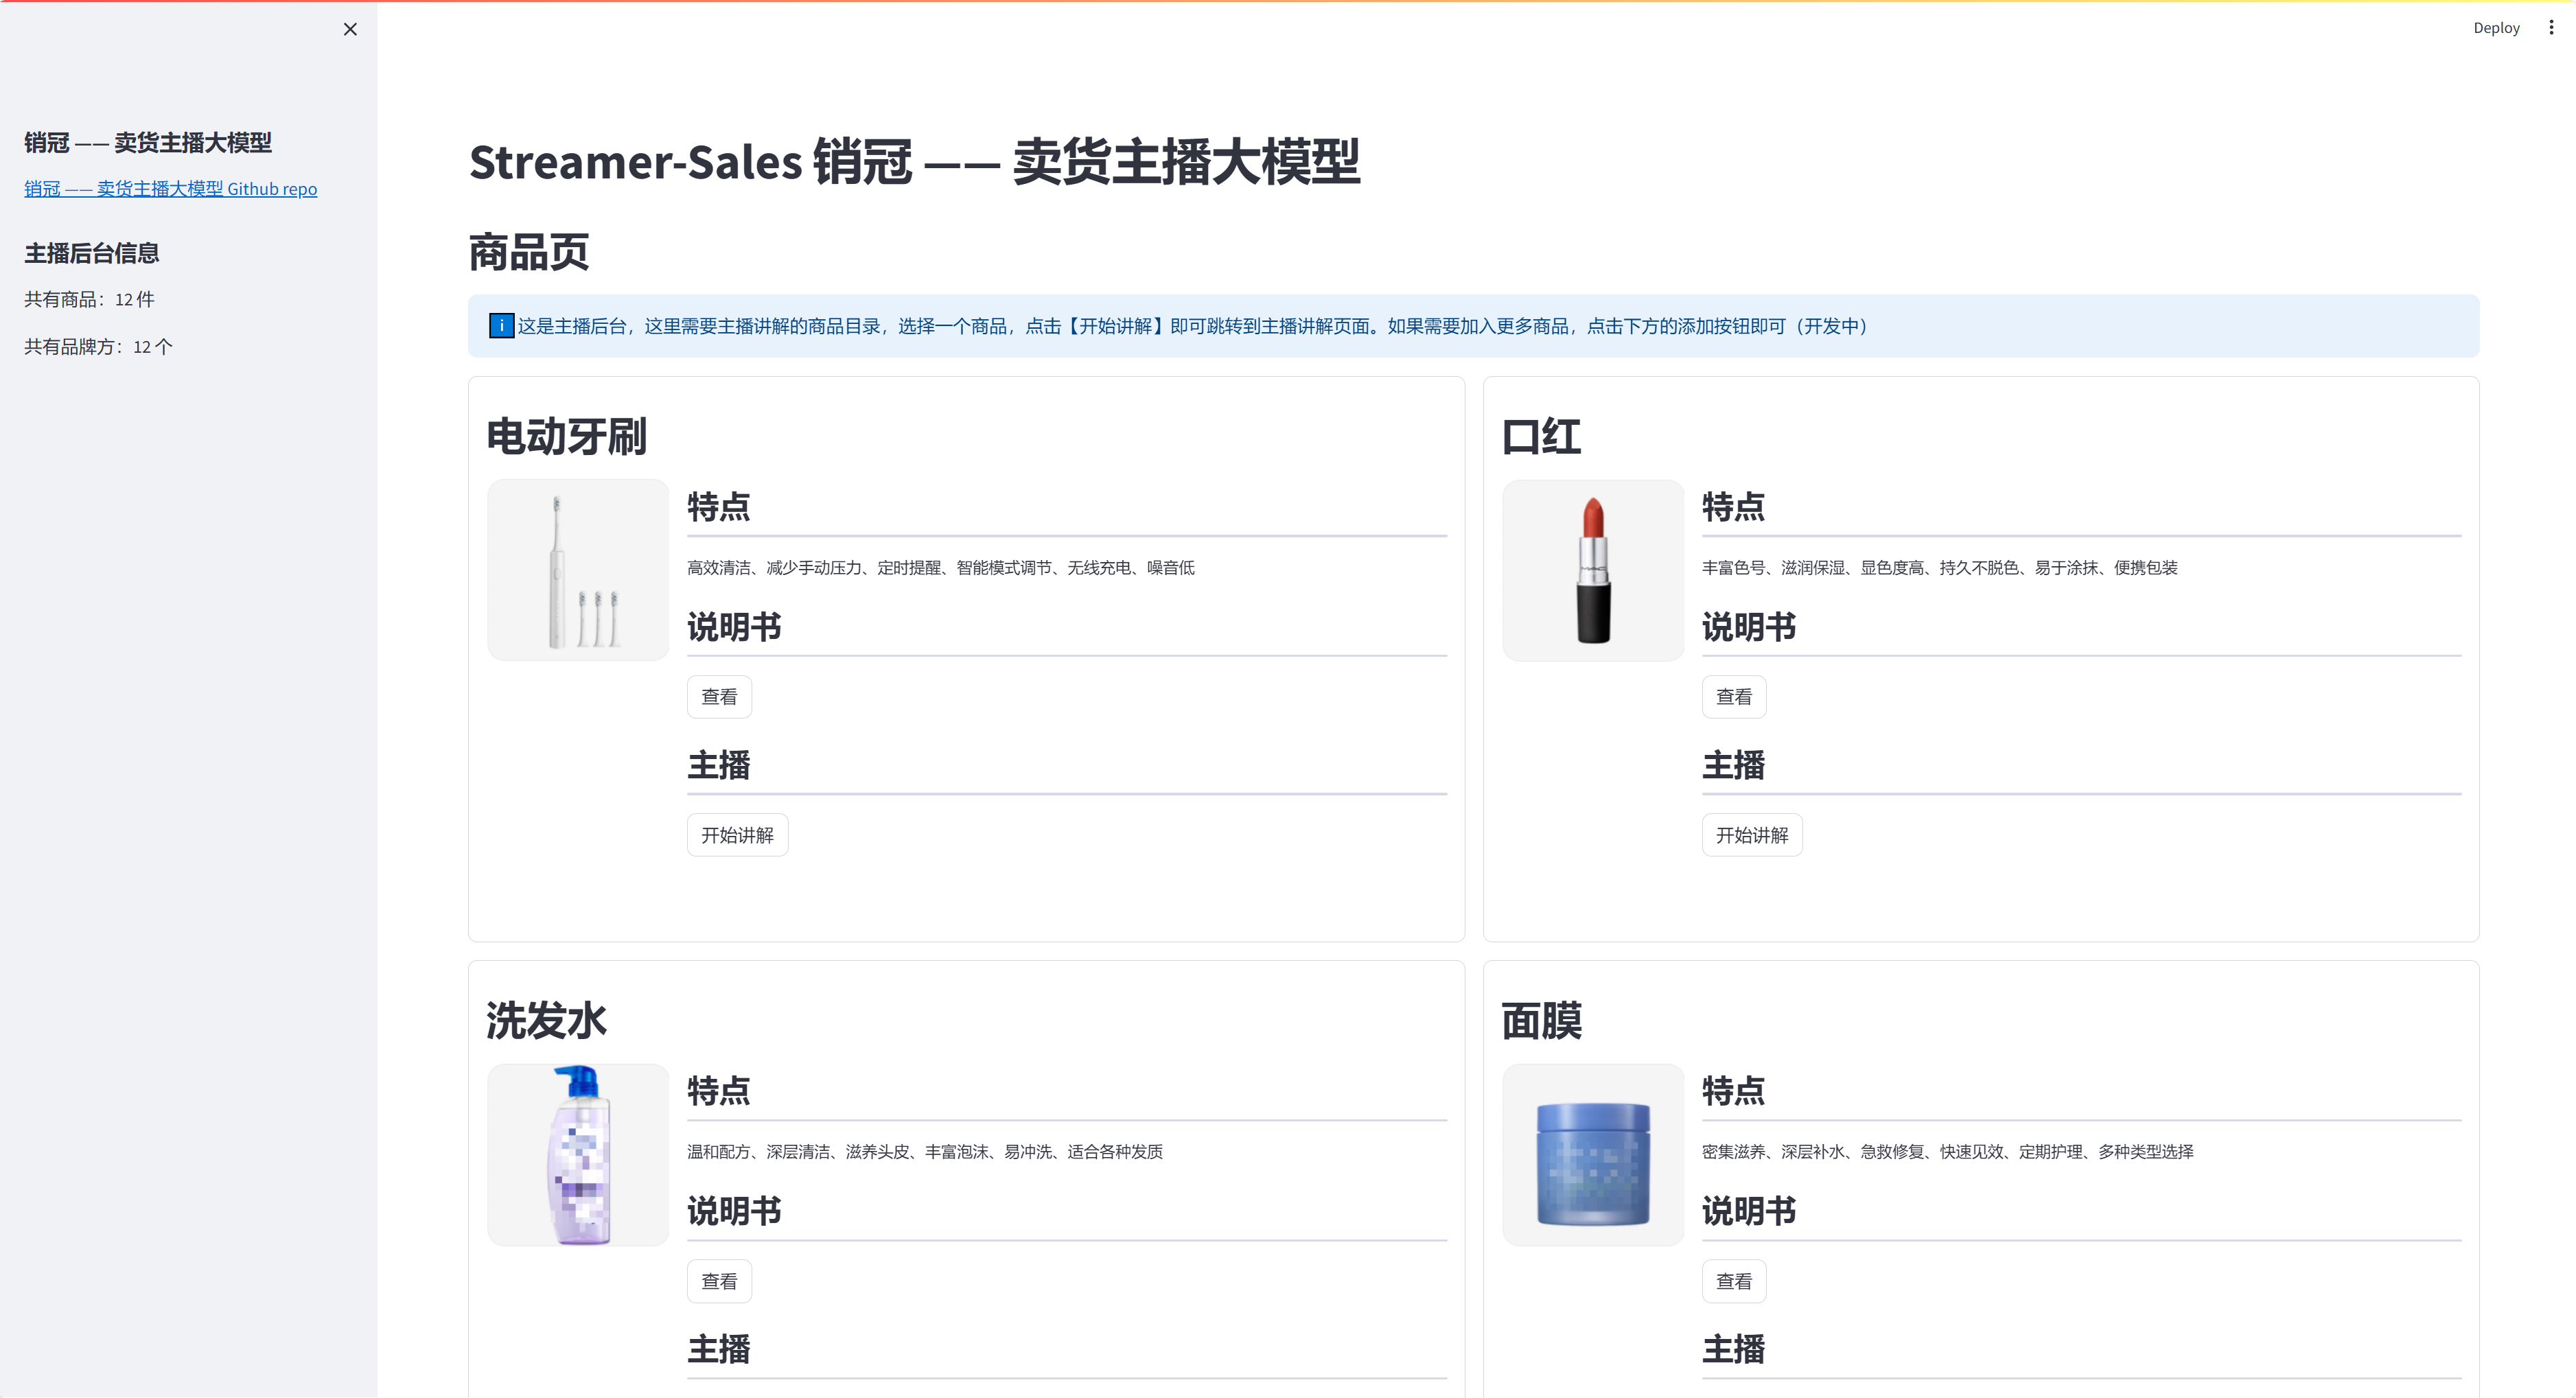Click the 口红 card title
Screen dimensions: 2576x1398
pos(1541,437)
